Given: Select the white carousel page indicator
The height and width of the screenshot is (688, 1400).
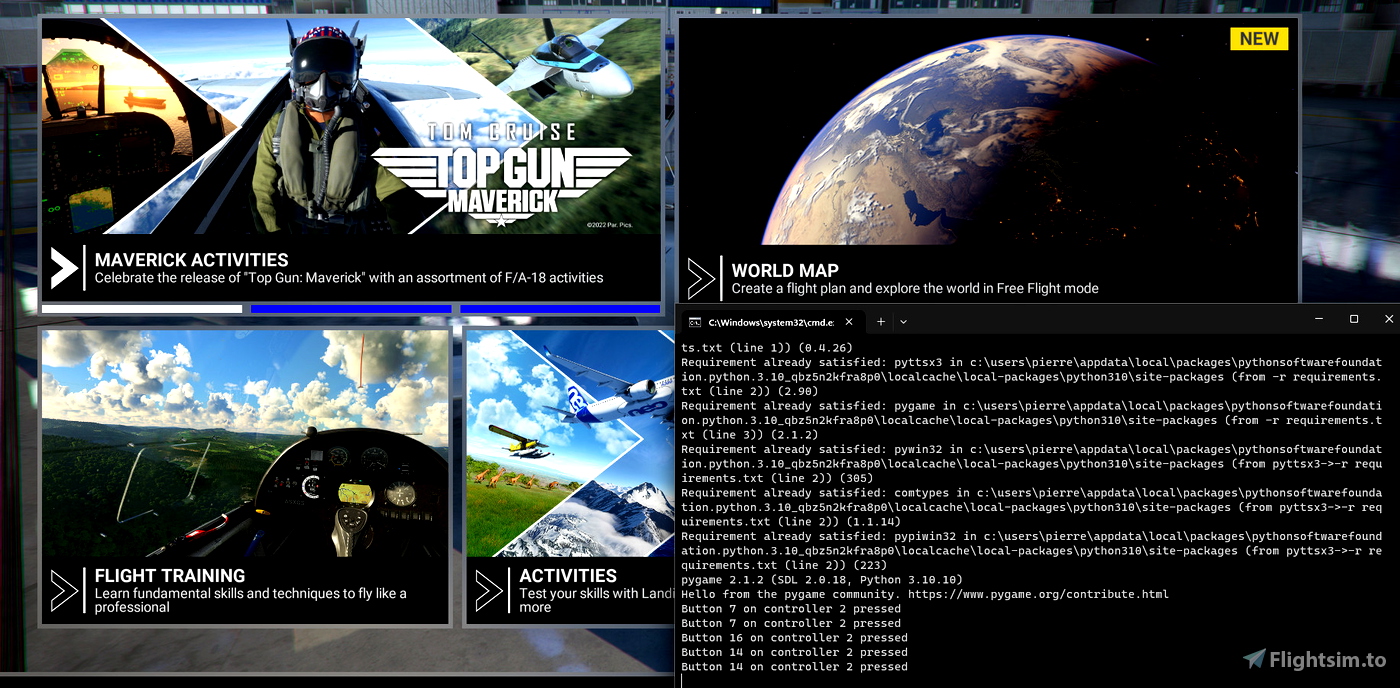Looking at the screenshot, I should (142, 309).
